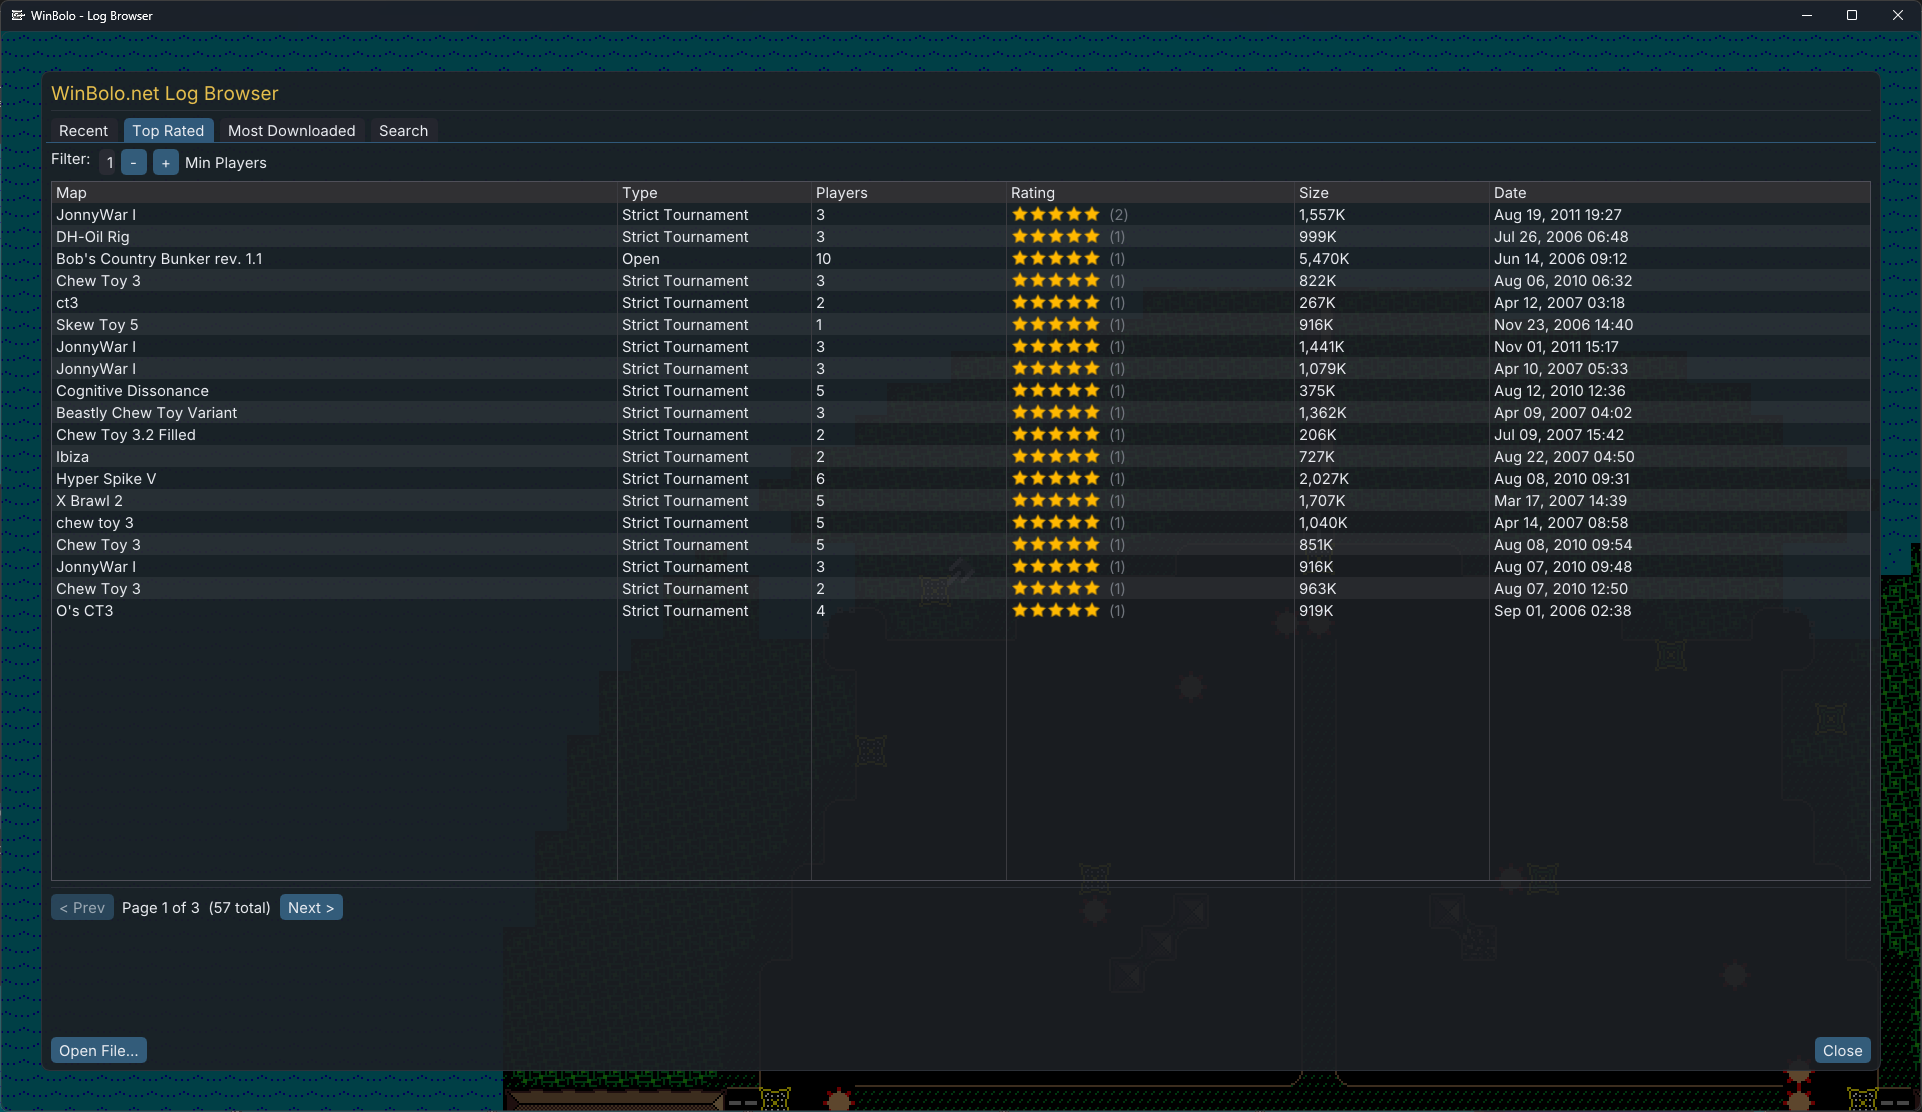The image size is (1922, 1112).
Task: Select the Chew Toy 3.2 Filled entry
Action: click(x=126, y=435)
